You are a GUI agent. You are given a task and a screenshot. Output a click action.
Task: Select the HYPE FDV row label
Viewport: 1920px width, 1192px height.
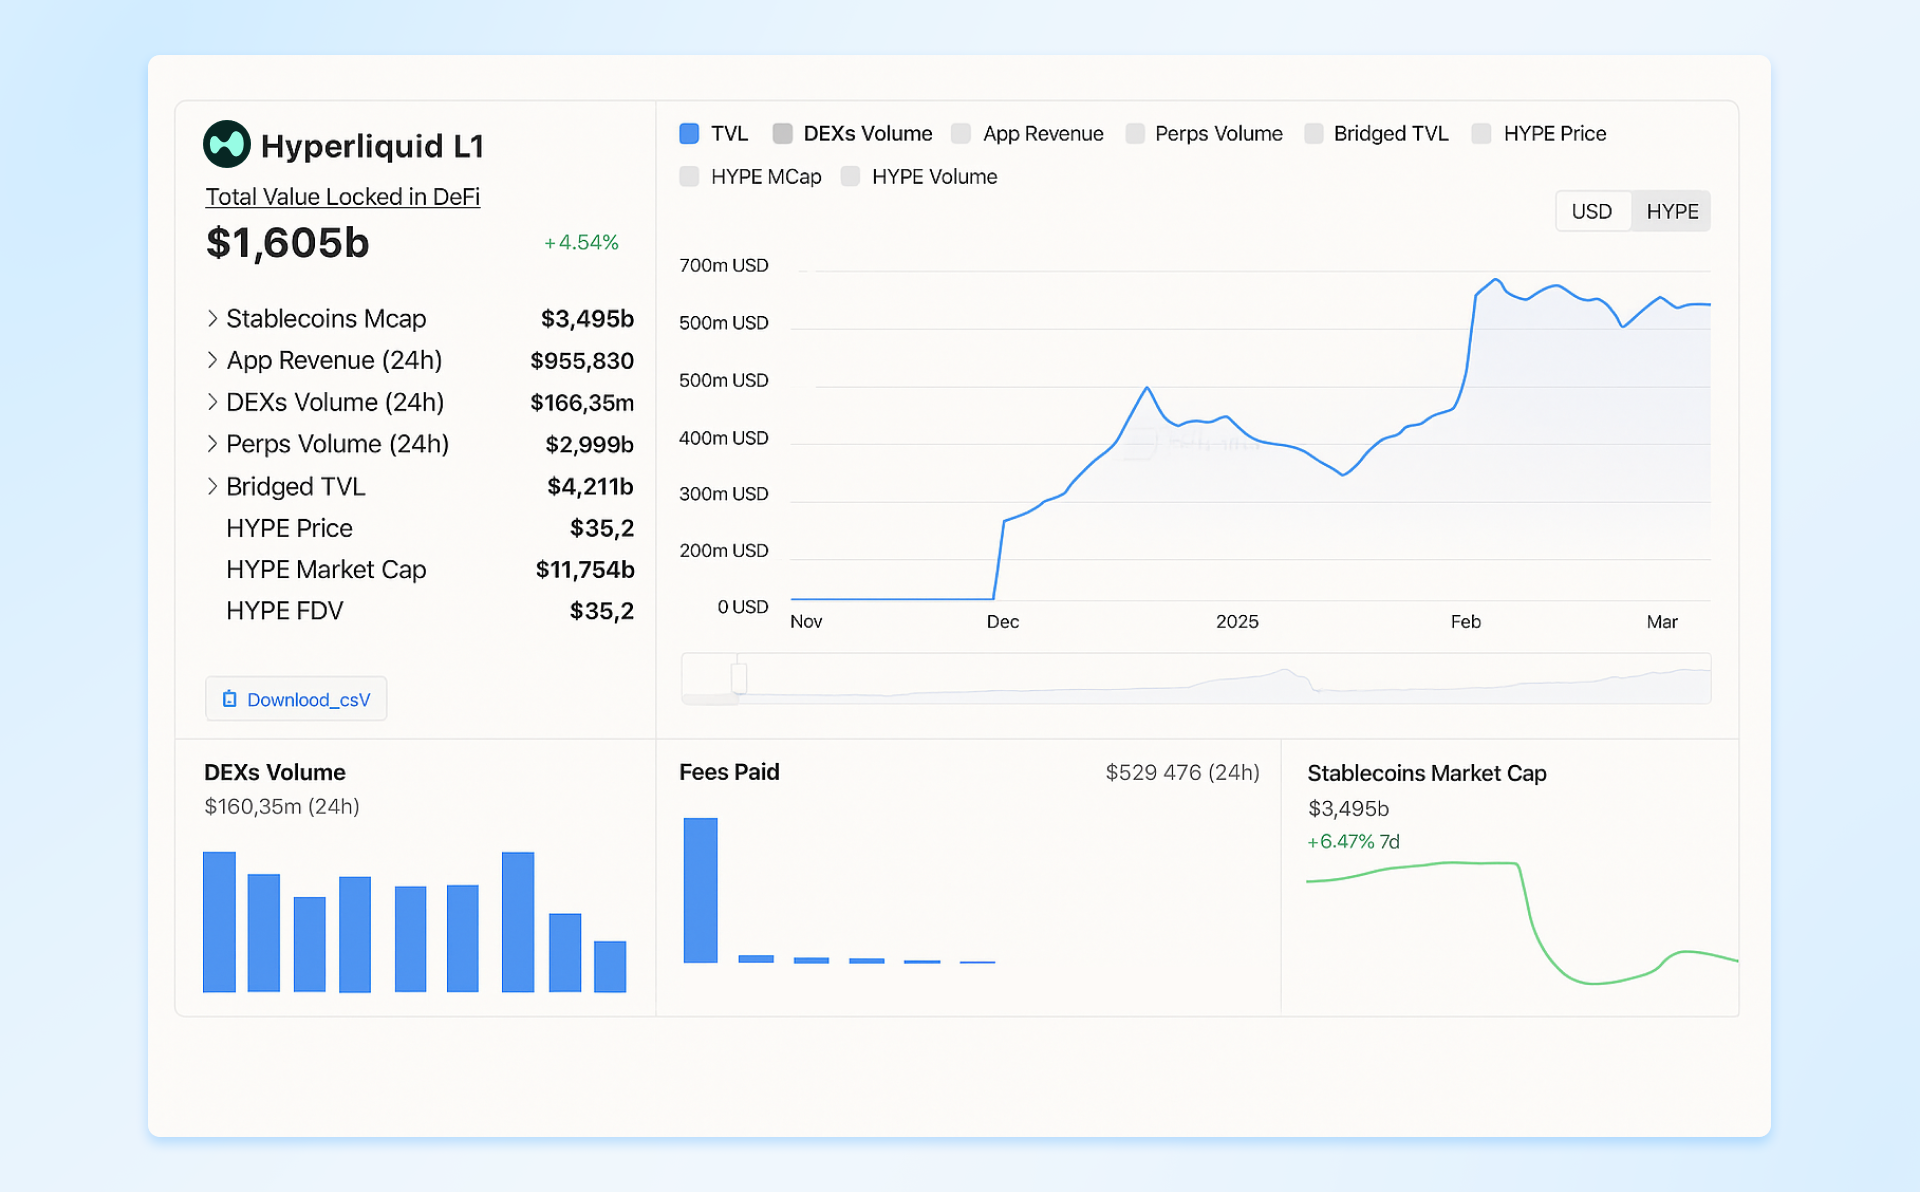pos(285,611)
